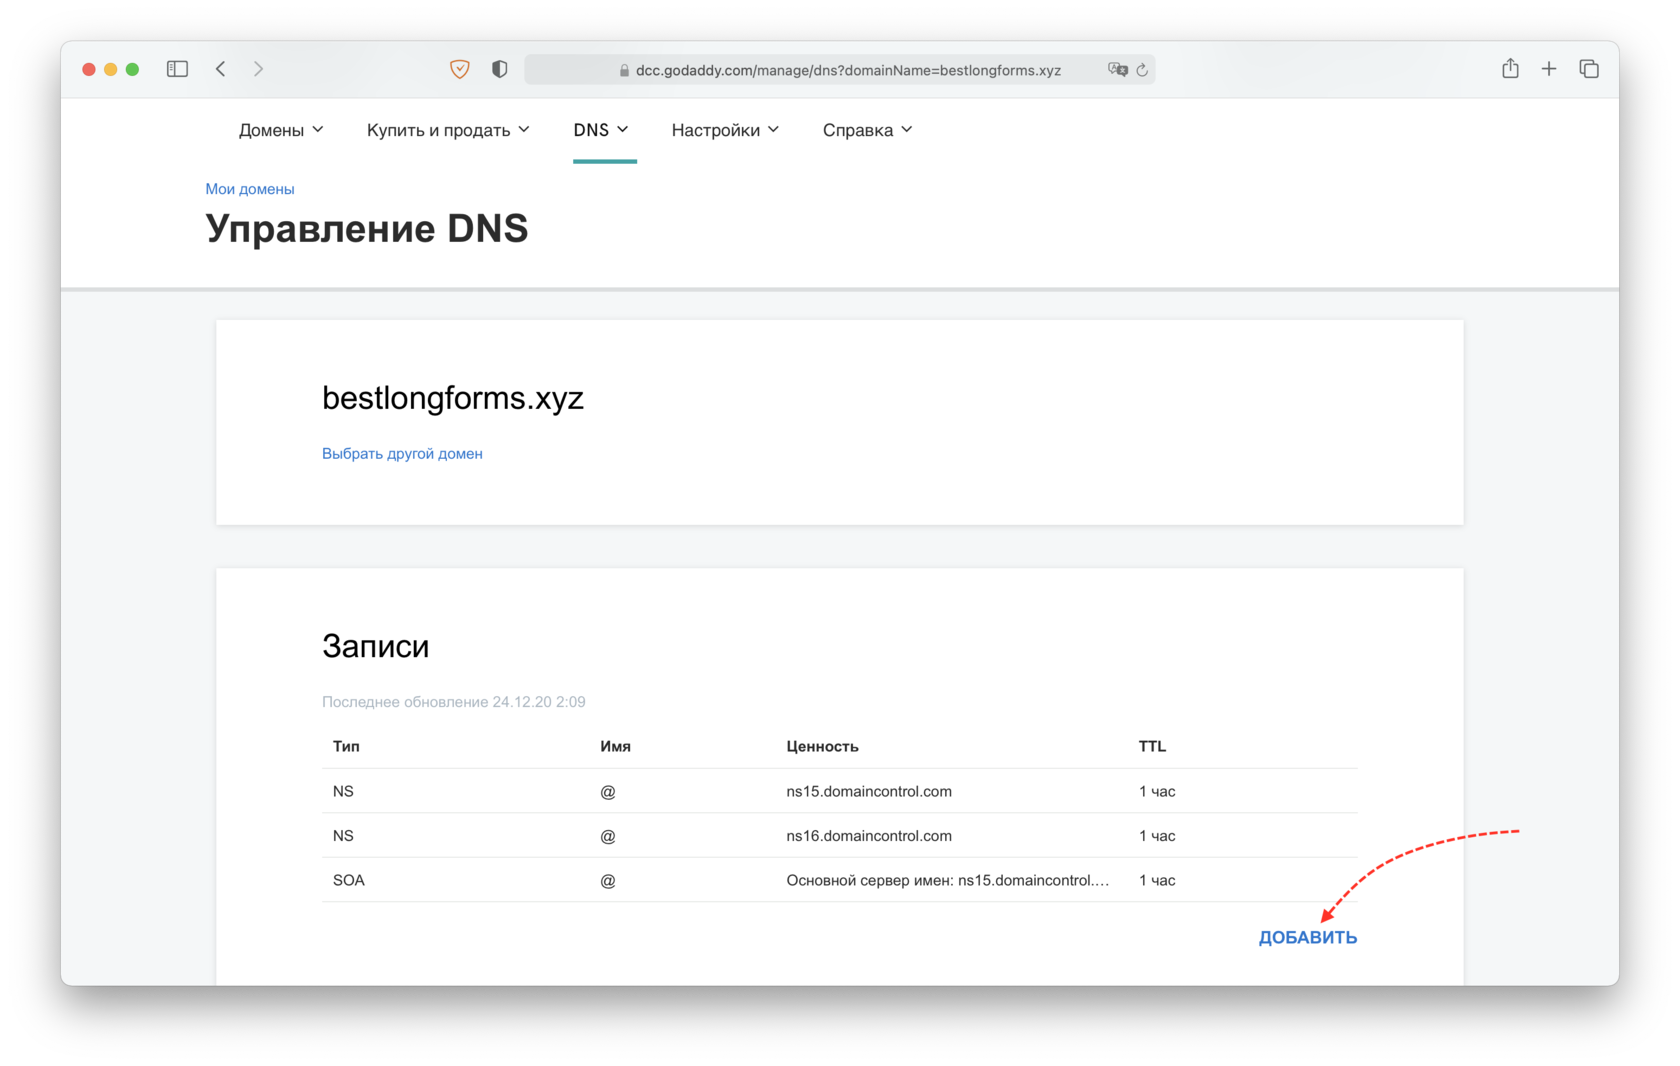Open the DNS navigation tab

coord(601,130)
